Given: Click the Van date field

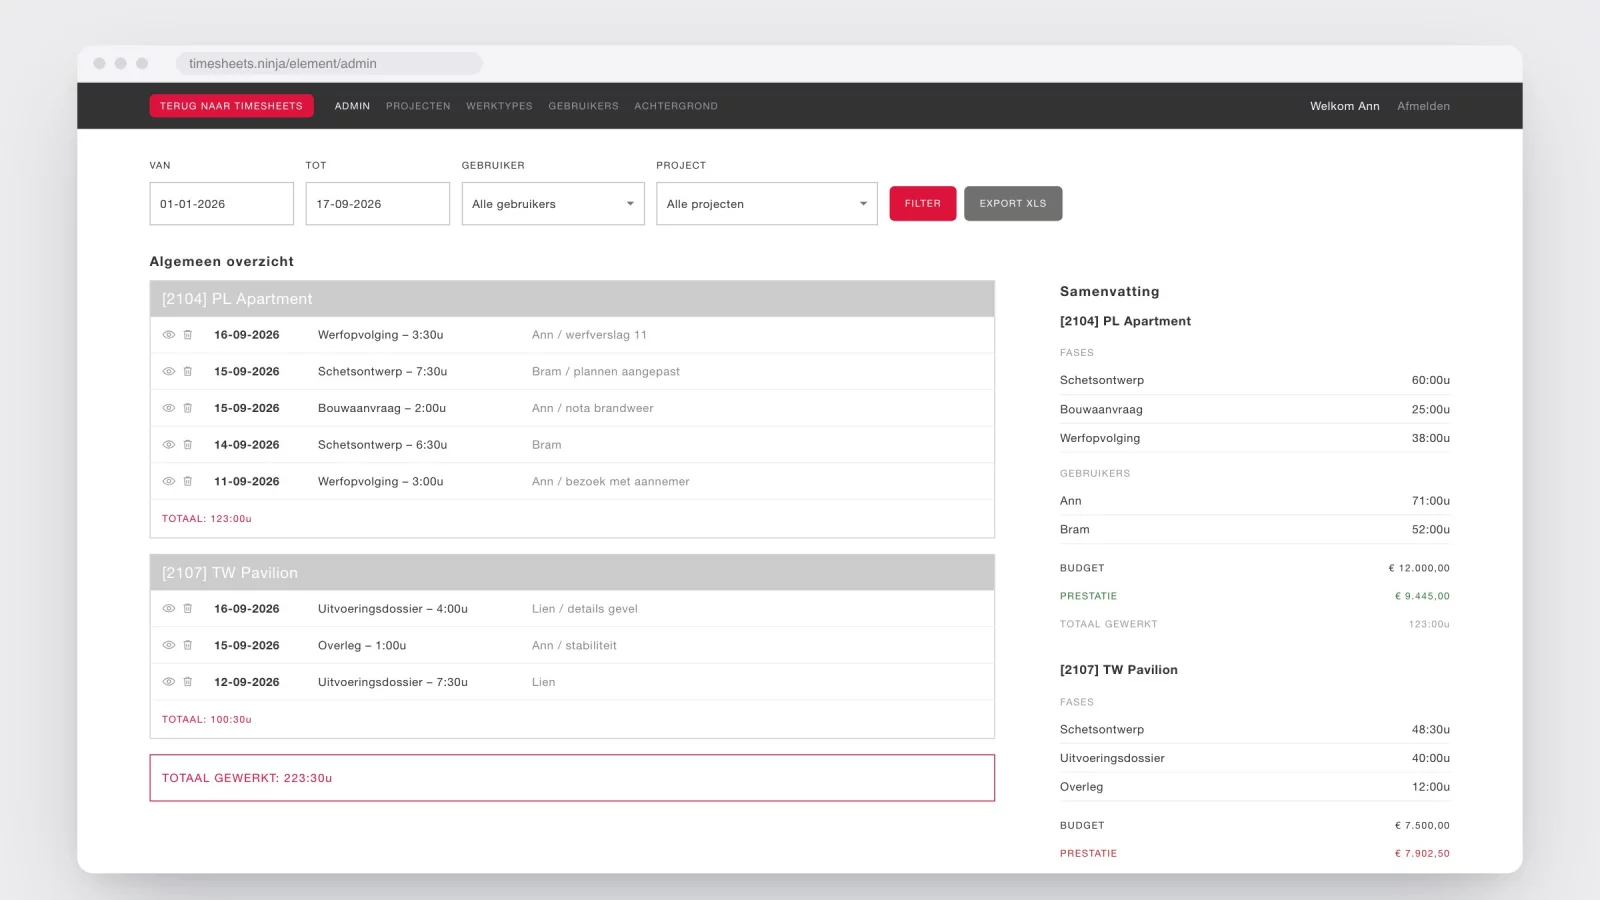Looking at the screenshot, I should point(222,204).
